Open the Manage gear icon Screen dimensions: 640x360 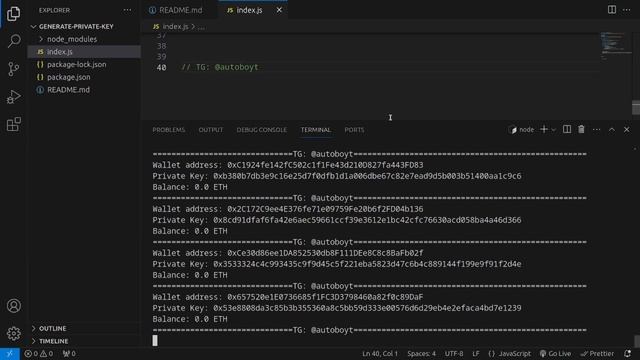[x=13, y=333]
